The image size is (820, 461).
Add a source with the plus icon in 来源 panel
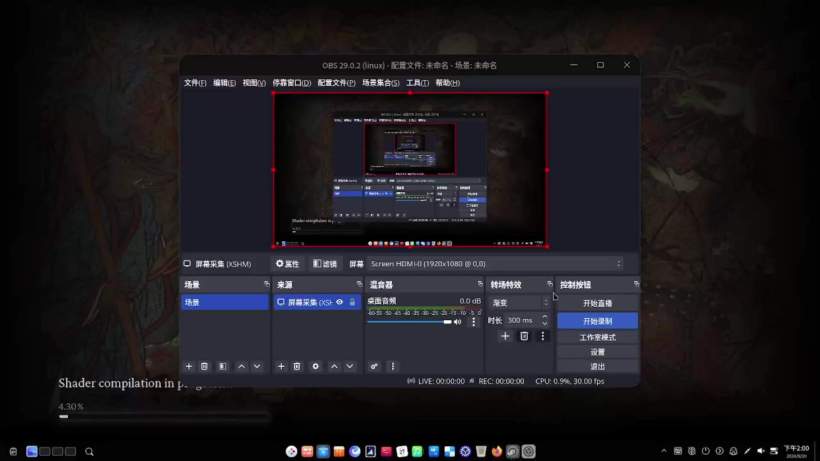click(x=281, y=366)
